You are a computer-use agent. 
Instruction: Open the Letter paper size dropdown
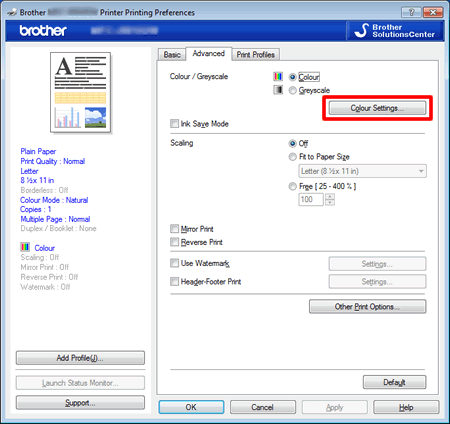[362, 171]
